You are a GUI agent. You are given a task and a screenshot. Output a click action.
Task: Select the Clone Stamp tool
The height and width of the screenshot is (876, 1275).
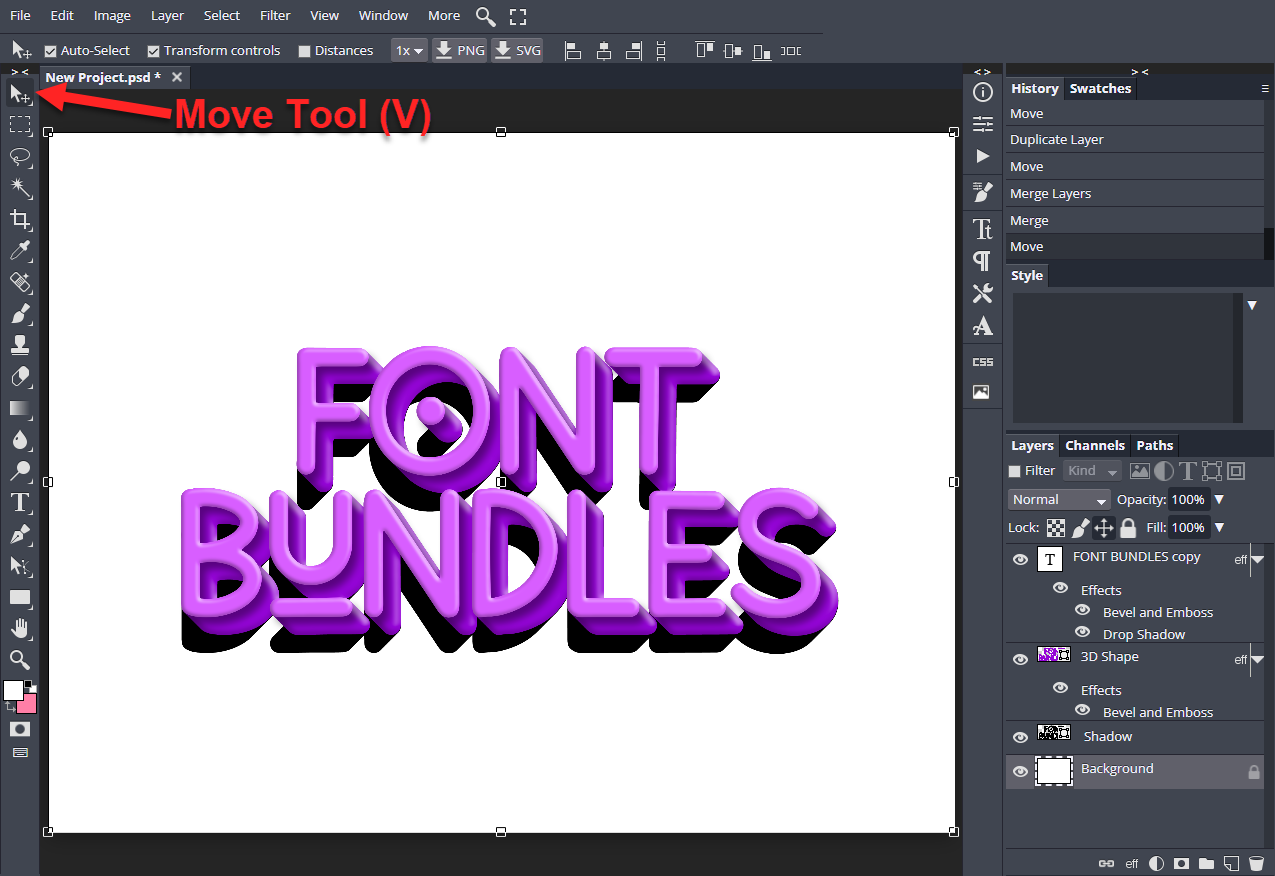tap(19, 346)
